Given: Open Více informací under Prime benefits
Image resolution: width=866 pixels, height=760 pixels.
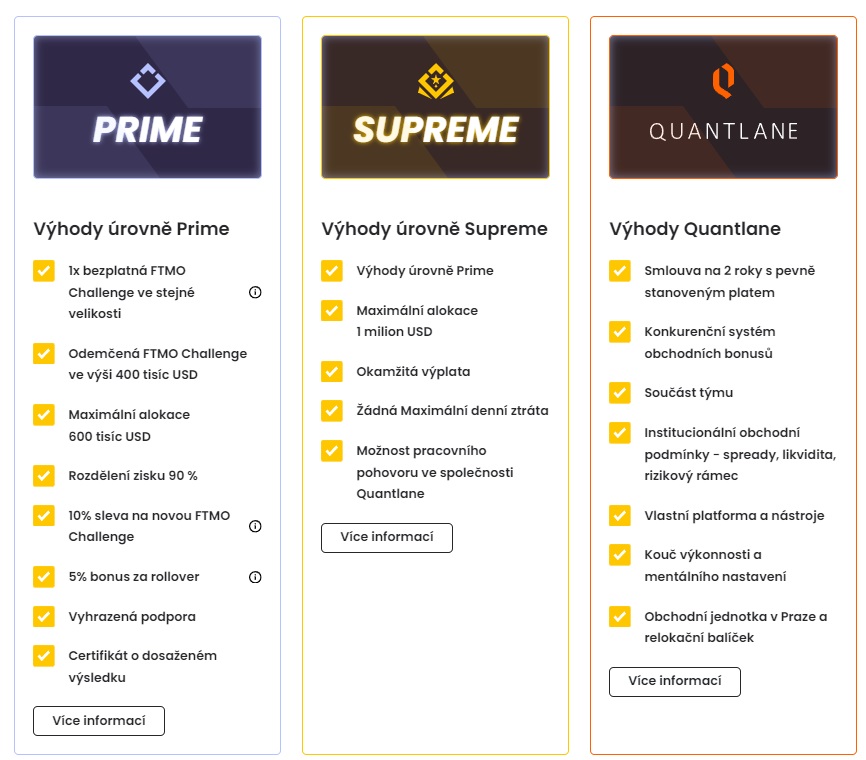Looking at the screenshot, I should click(x=99, y=721).
